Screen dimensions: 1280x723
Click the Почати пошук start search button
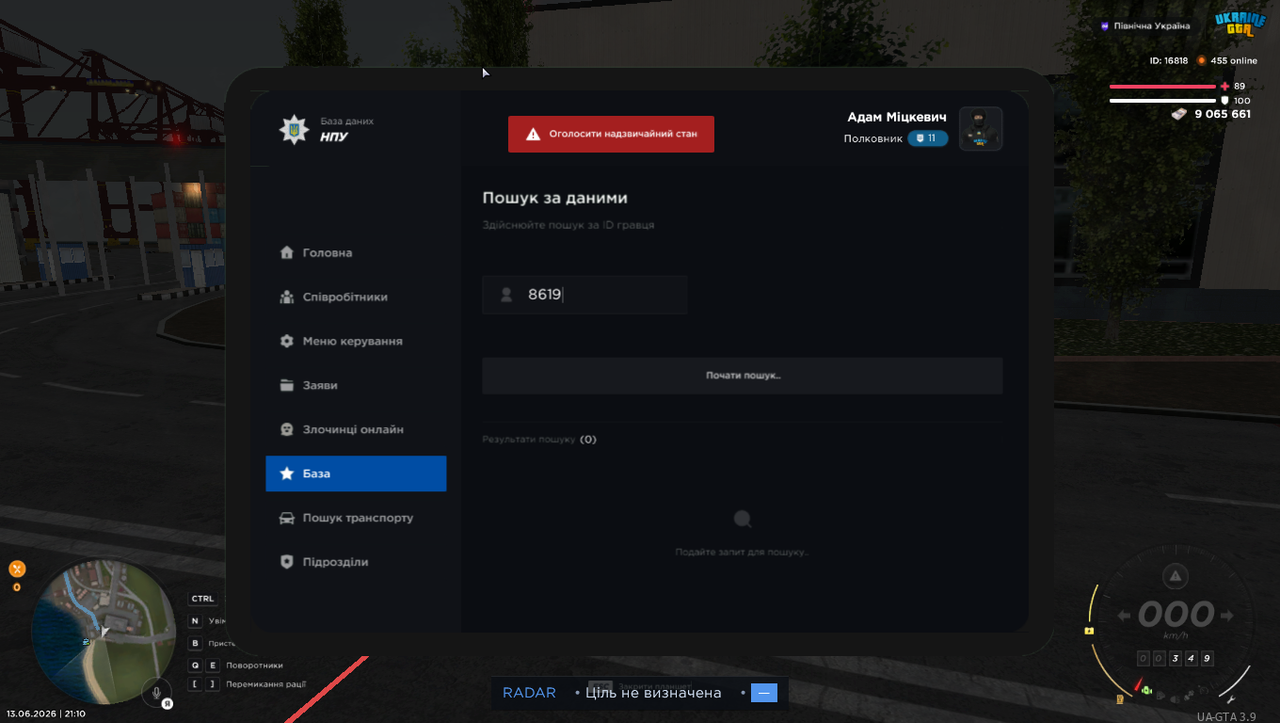(x=742, y=376)
